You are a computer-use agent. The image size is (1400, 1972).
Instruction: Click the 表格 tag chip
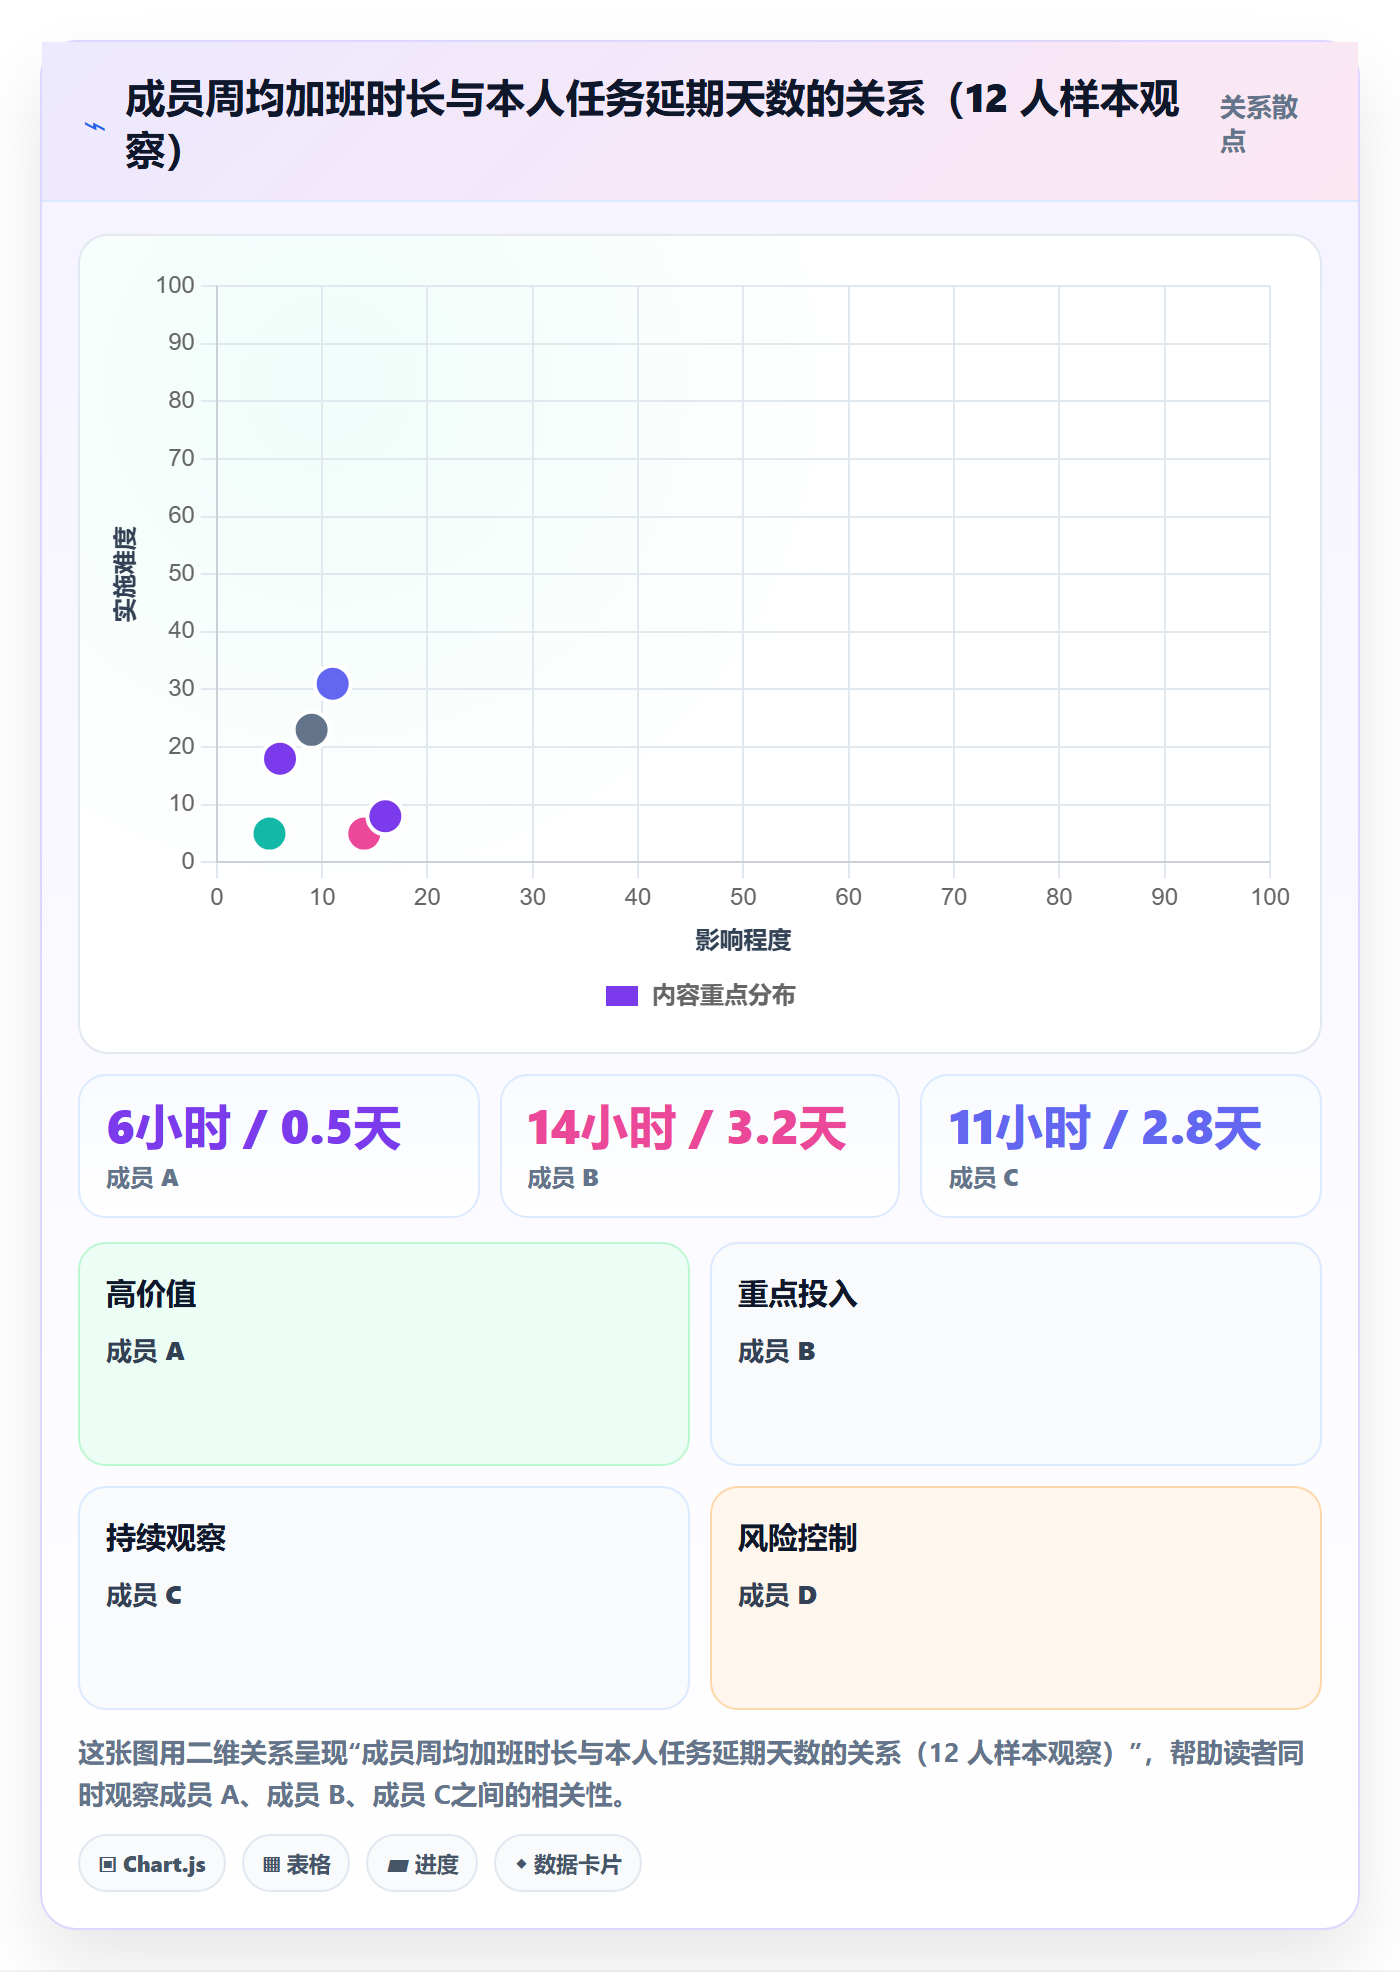coord(296,1864)
